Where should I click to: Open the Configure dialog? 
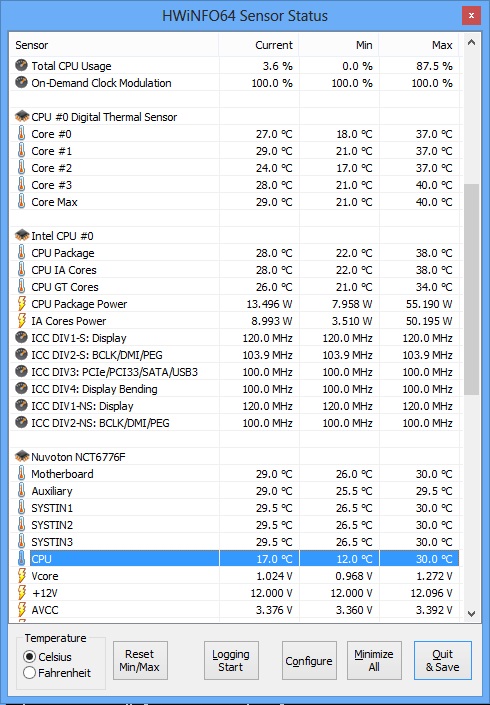point(309,660)
